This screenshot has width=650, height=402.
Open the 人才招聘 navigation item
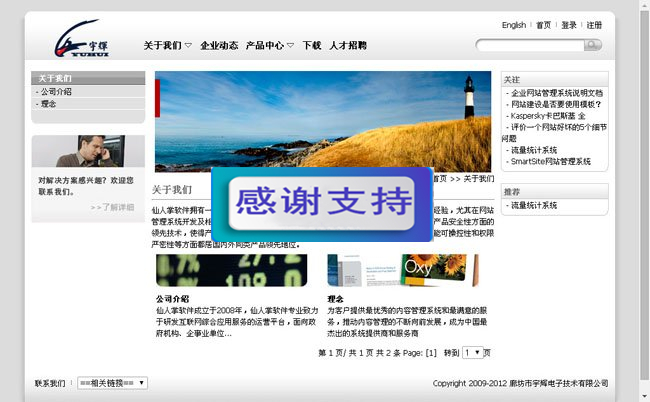(348, 45)
